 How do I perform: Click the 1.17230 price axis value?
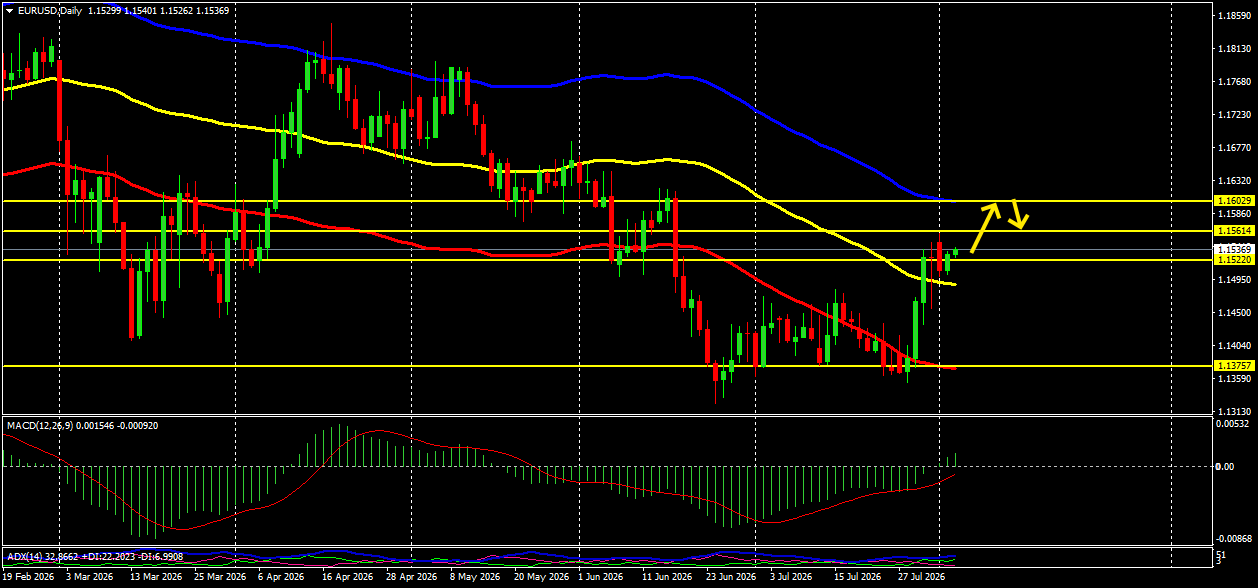[1235, 115]
